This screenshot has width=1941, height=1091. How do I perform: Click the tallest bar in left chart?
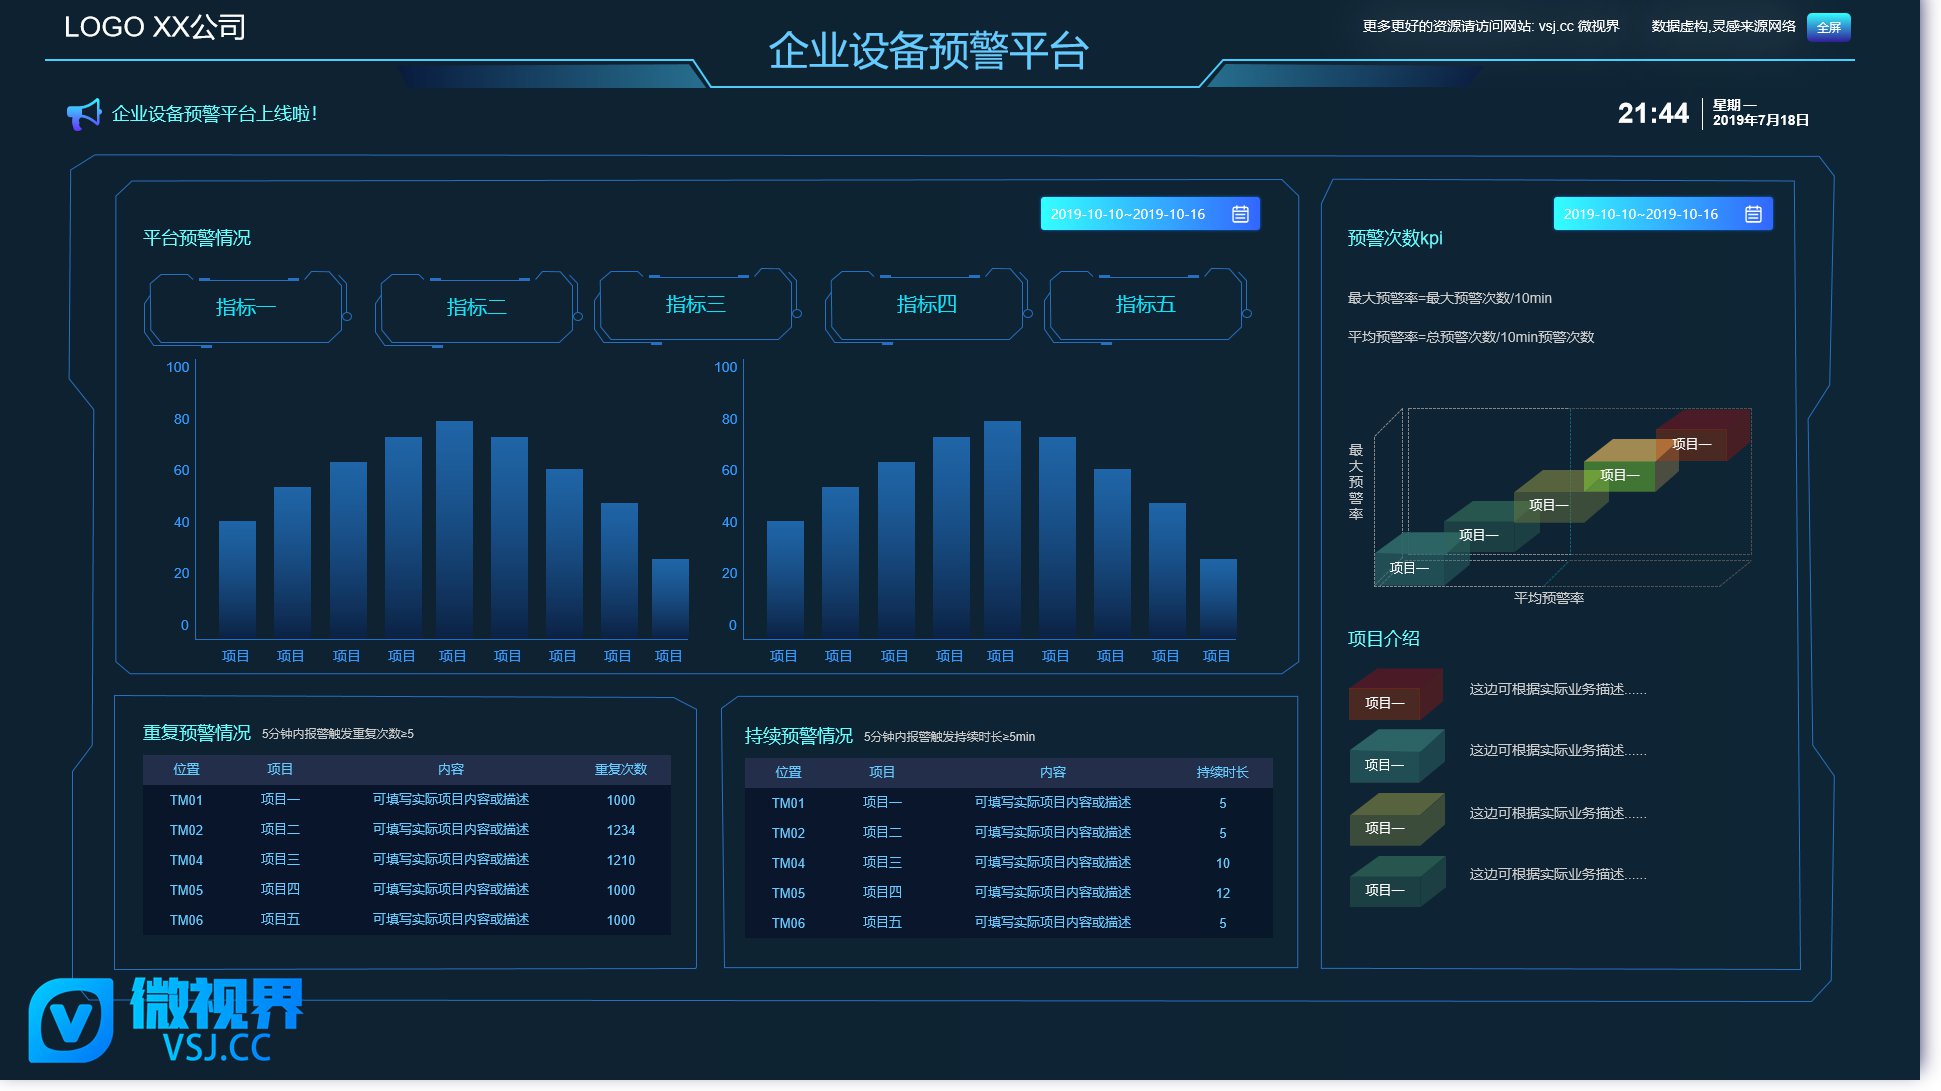454,528
